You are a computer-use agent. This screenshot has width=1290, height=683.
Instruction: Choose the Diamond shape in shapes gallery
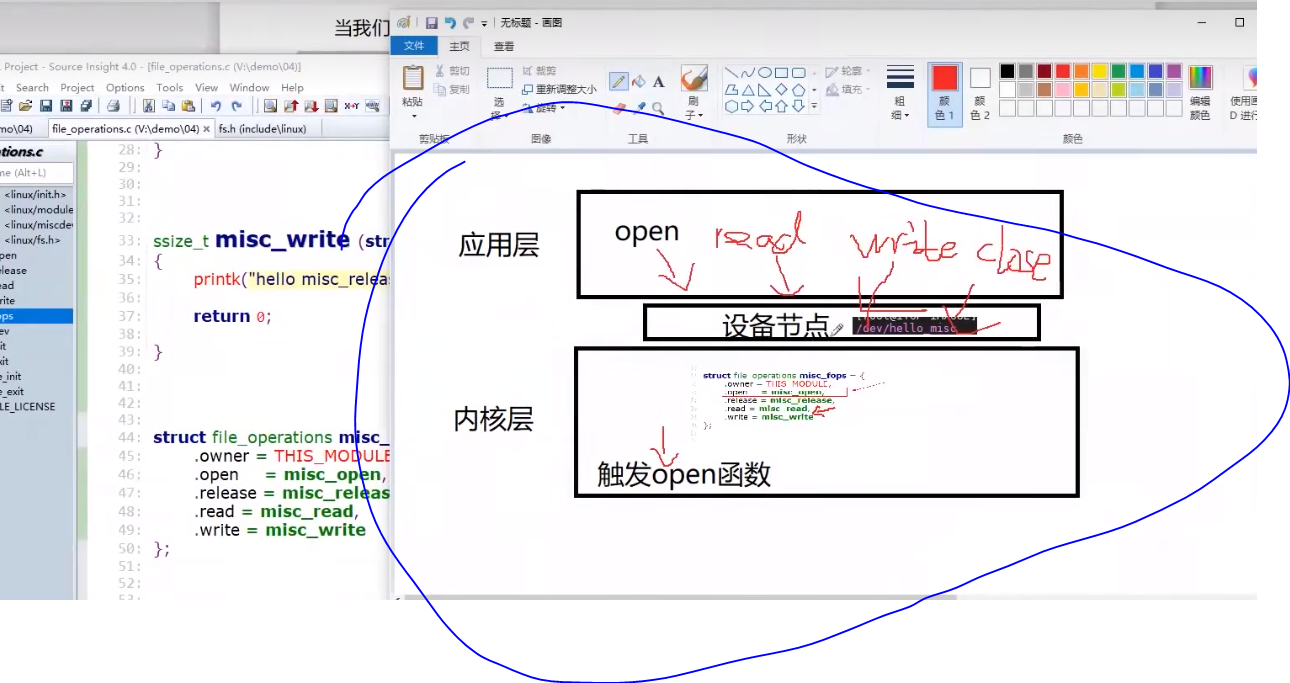tap(781, 90)
